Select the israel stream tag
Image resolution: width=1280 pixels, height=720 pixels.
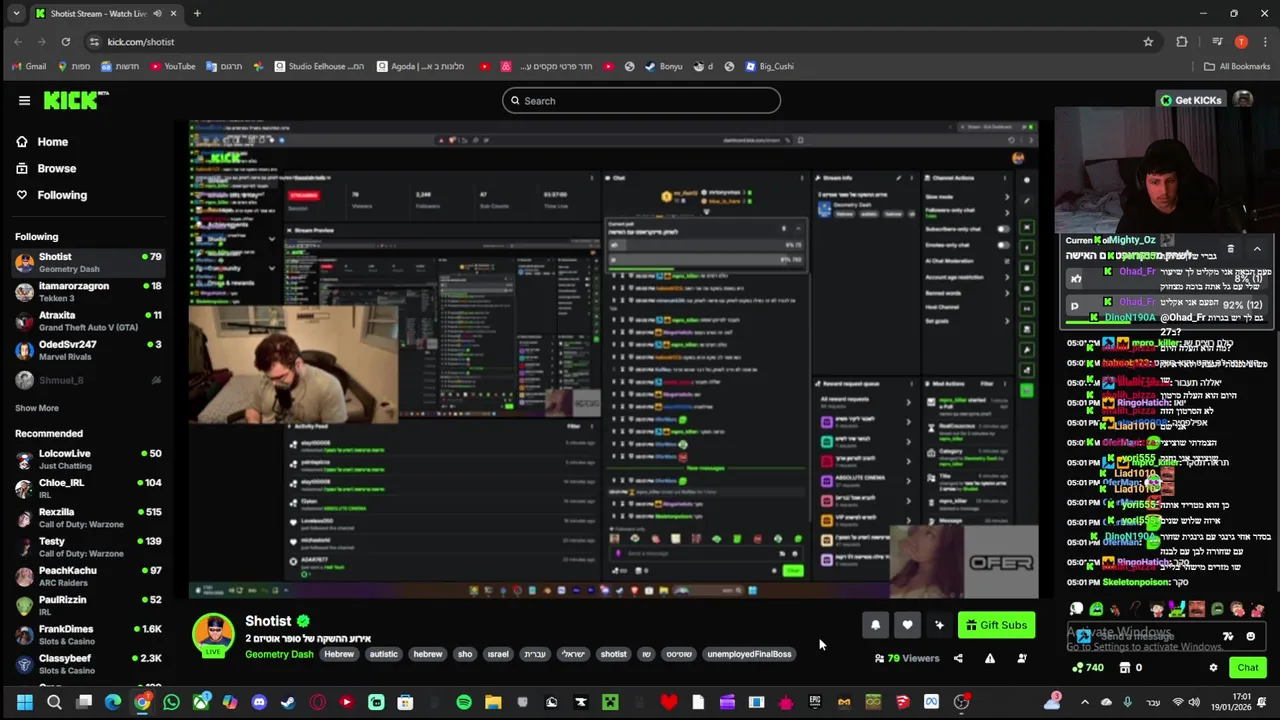point(498,654)
